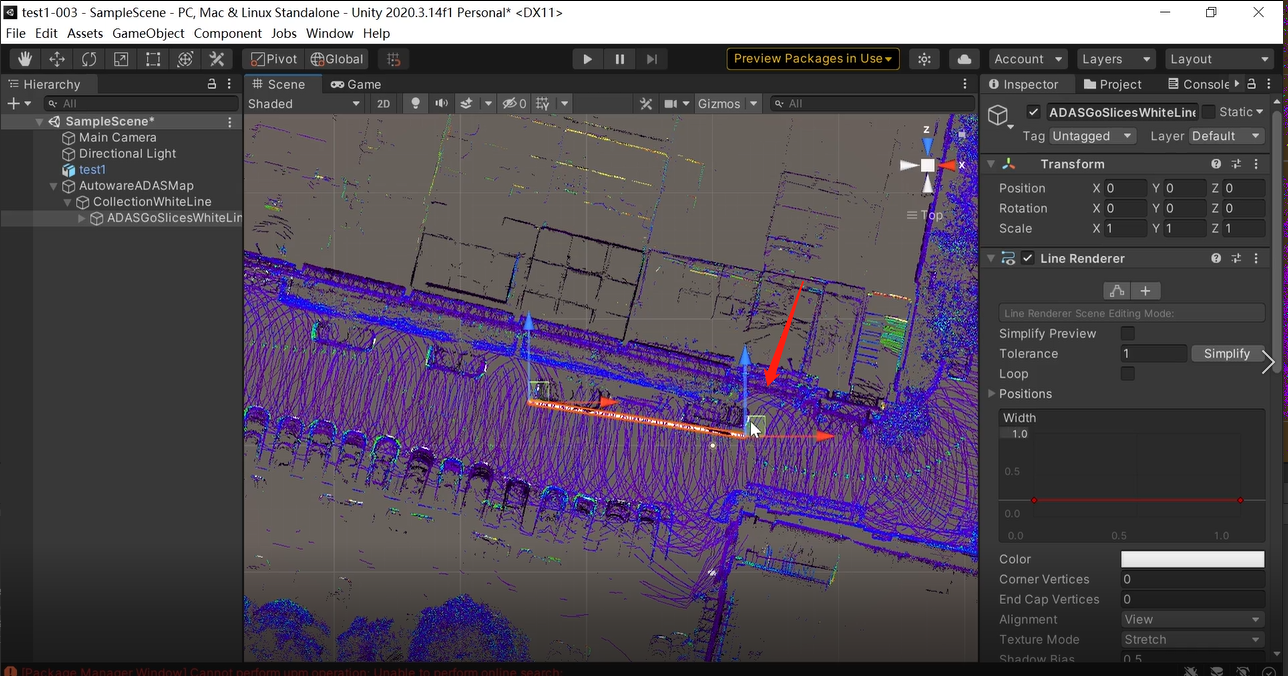Select the Rotate tool
Viewport: 1288px width, 676px height.
89,59
